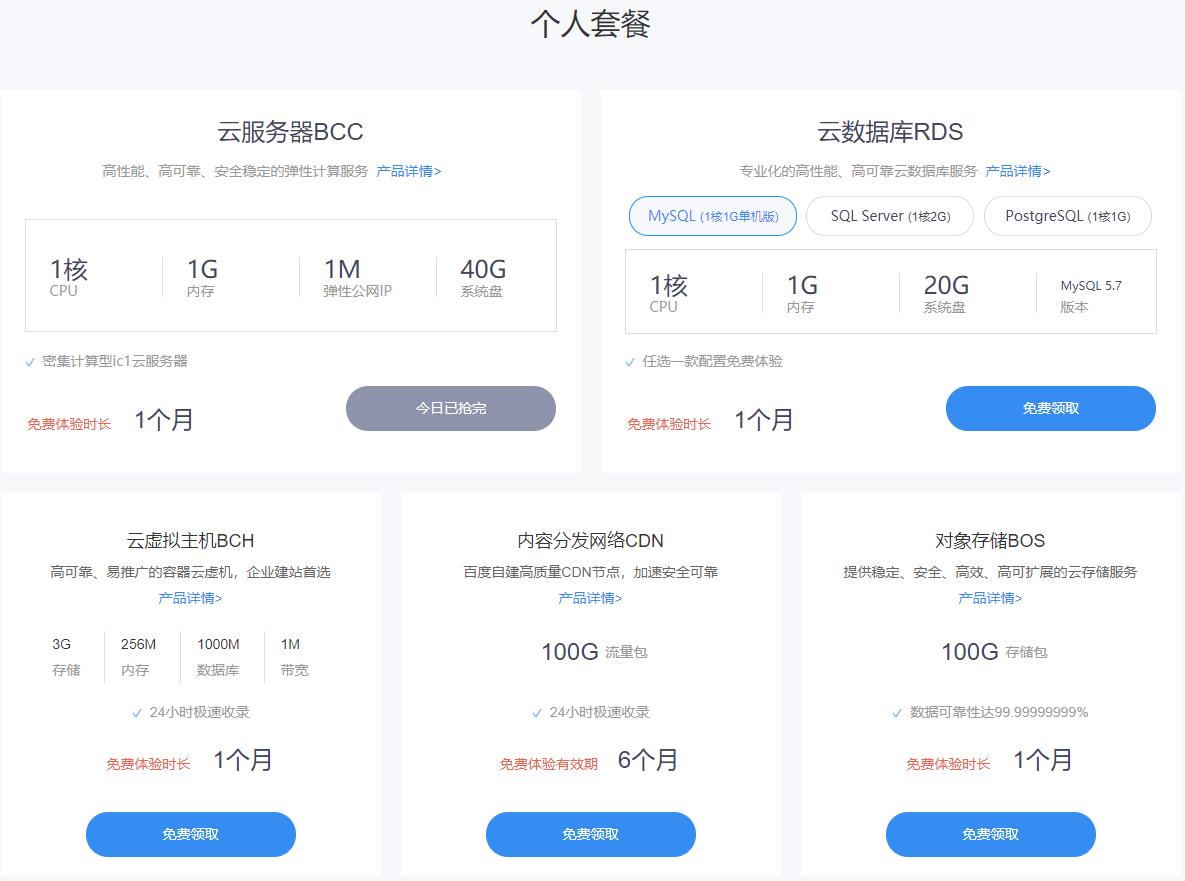
Task: Click the 个人套餐 heading
Action: pos(590,23)
